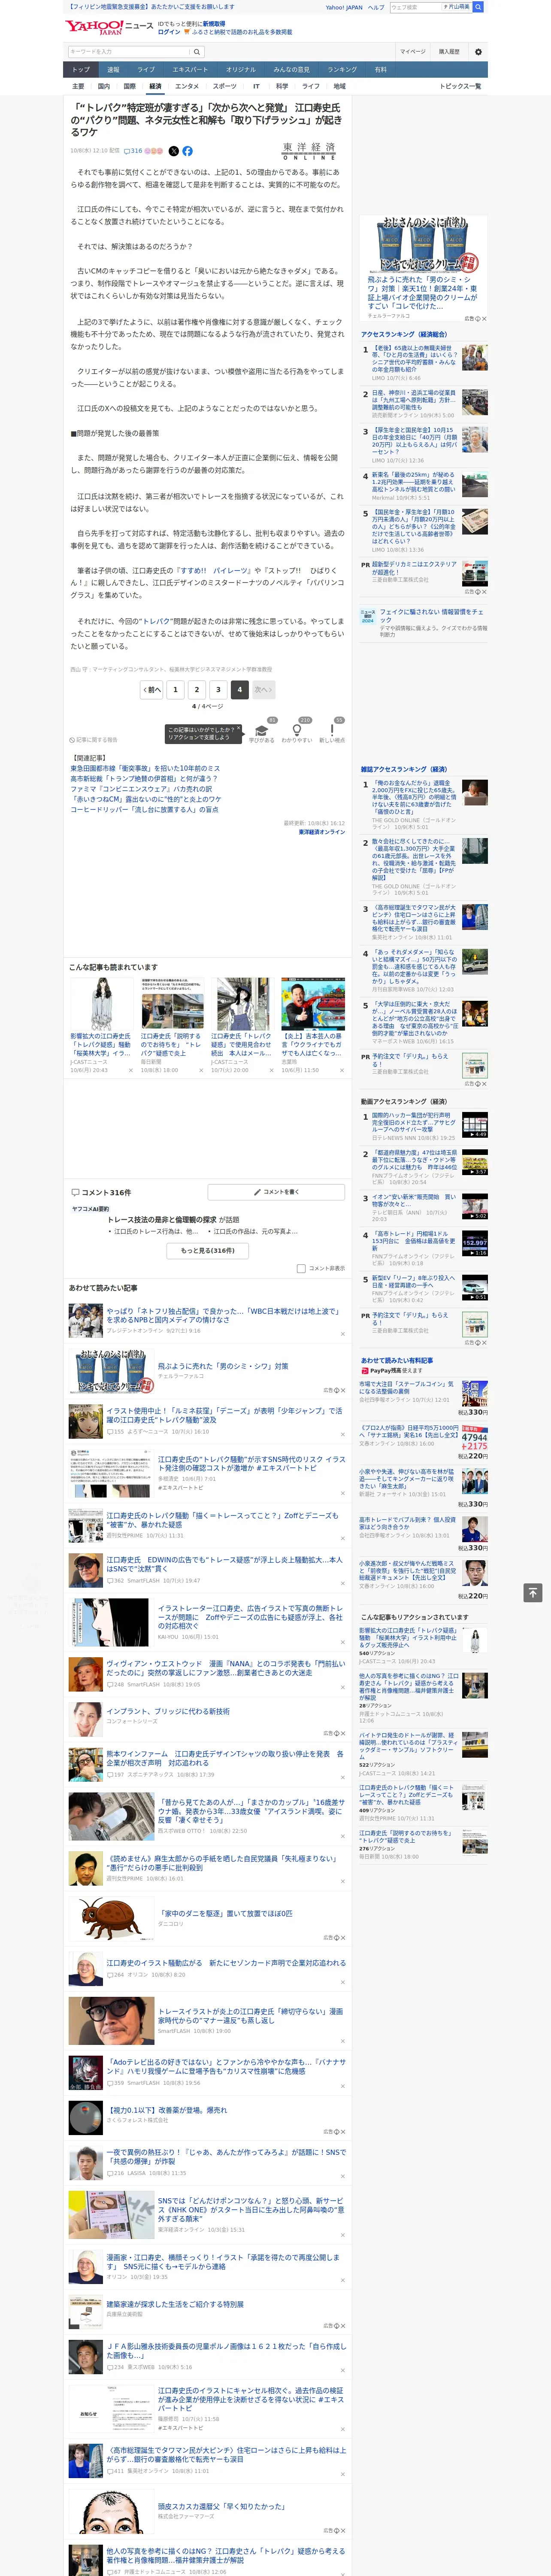Open settings via the gear icon
The height and width of the screenshot is (2576, 551).
point(478,52)
